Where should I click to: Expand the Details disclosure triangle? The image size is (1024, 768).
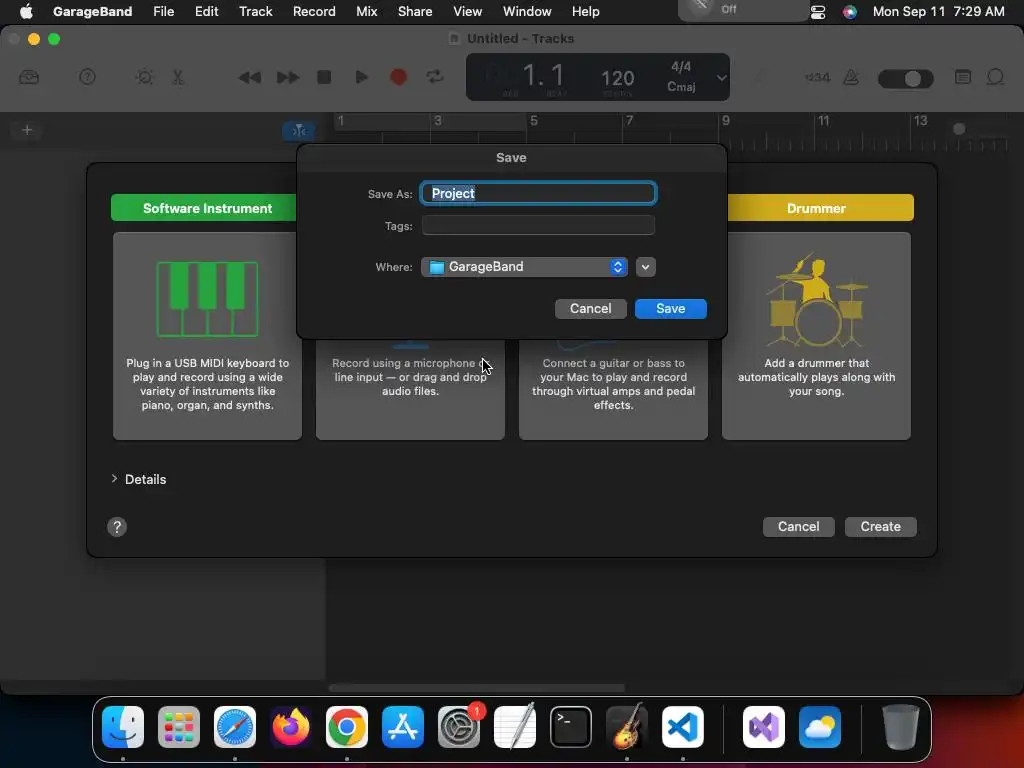114,479
